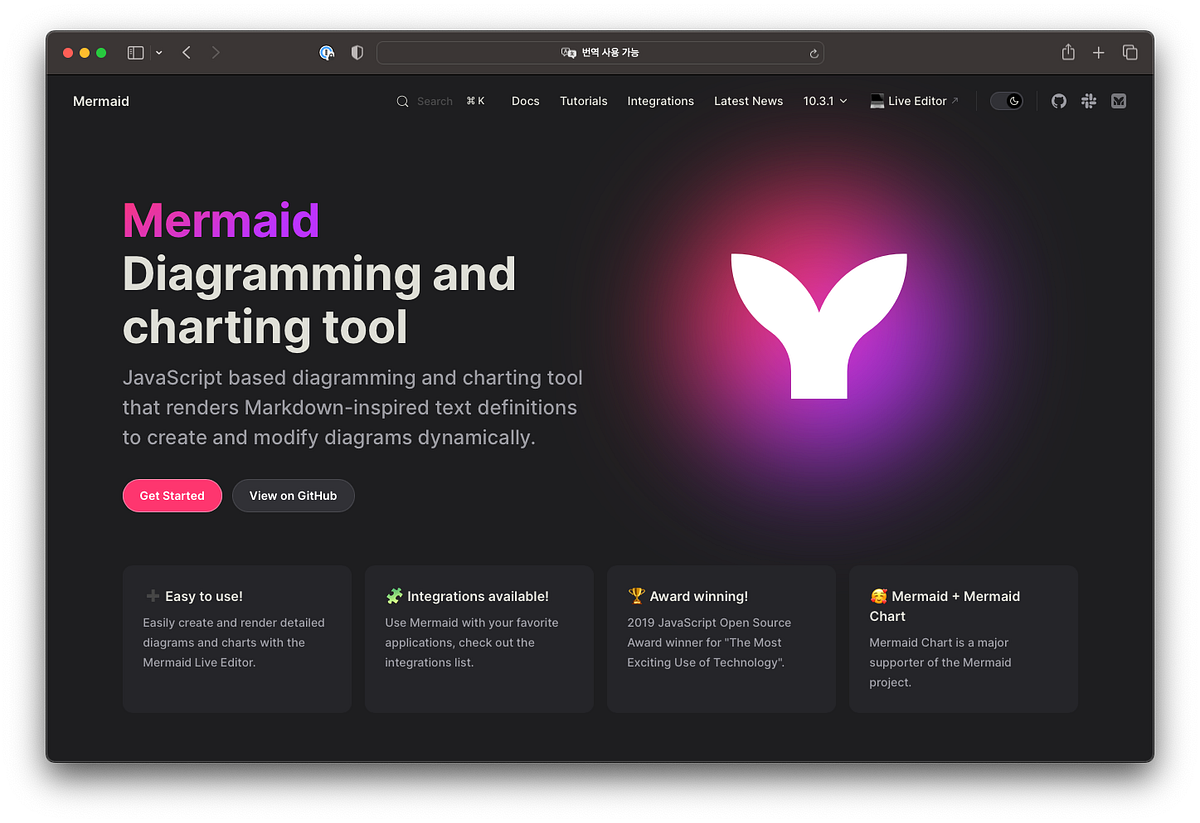The image size is (1200, 823).
Task: Click the 2019 JavaScript Open Source Award text
Action: (x=709, y=643)
